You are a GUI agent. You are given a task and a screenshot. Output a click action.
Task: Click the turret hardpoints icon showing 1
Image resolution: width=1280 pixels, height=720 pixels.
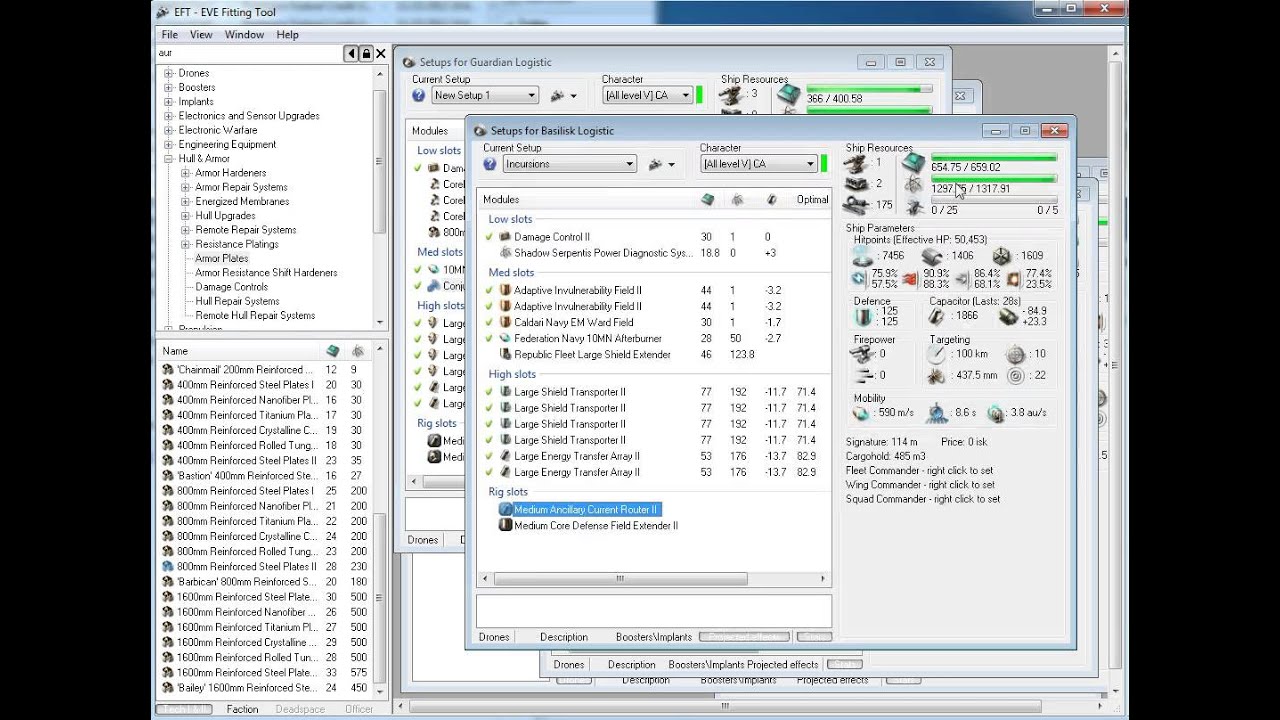point(856,163)
